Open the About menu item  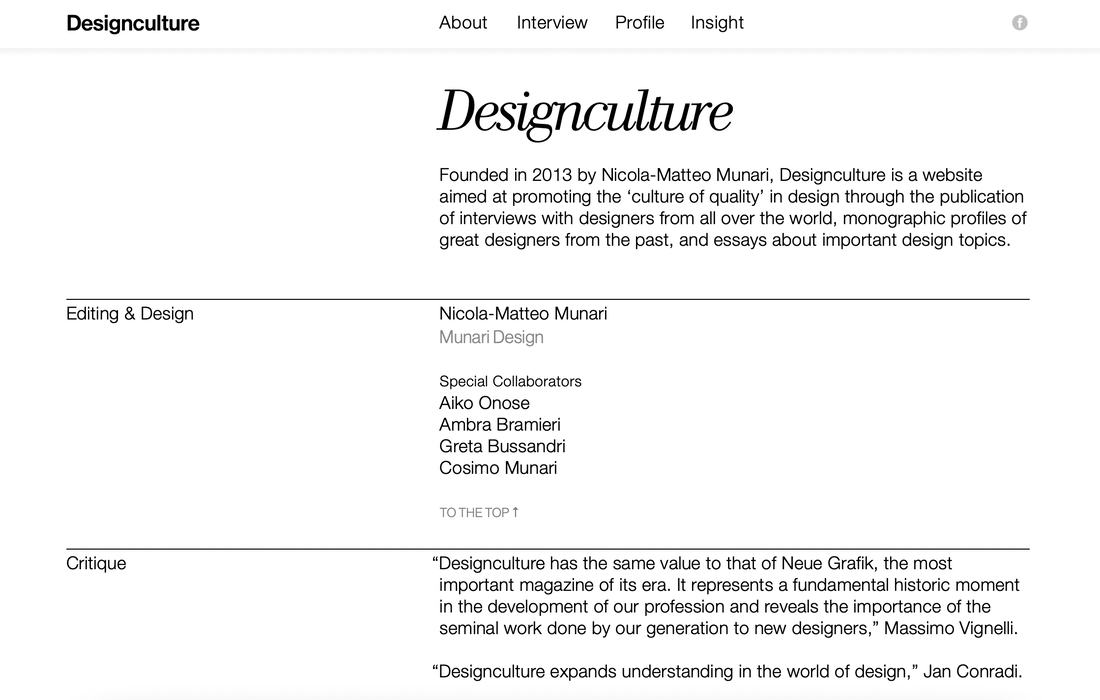[463, 22]
